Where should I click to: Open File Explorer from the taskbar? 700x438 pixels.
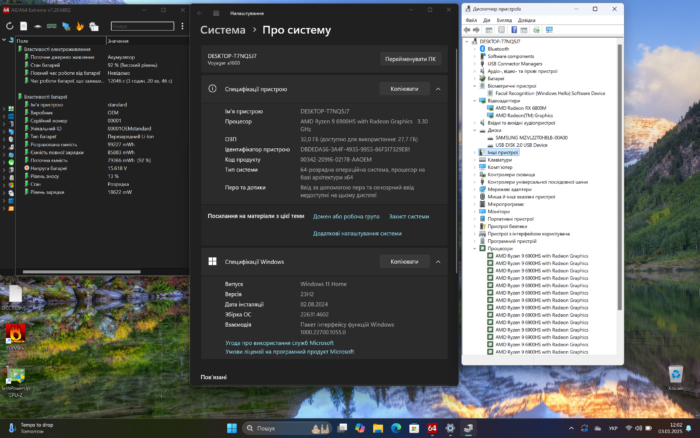click(378, 428)
